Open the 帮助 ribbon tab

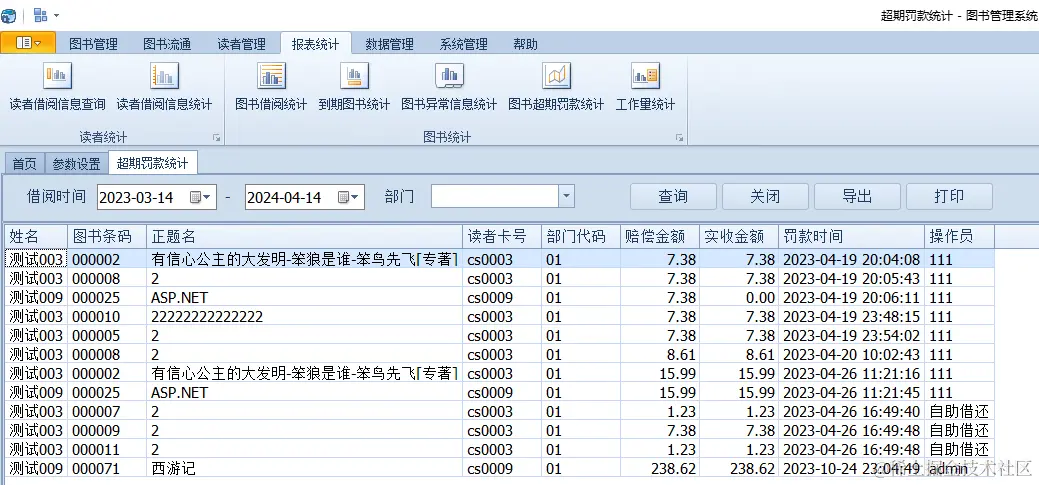(x=525, y=44)
